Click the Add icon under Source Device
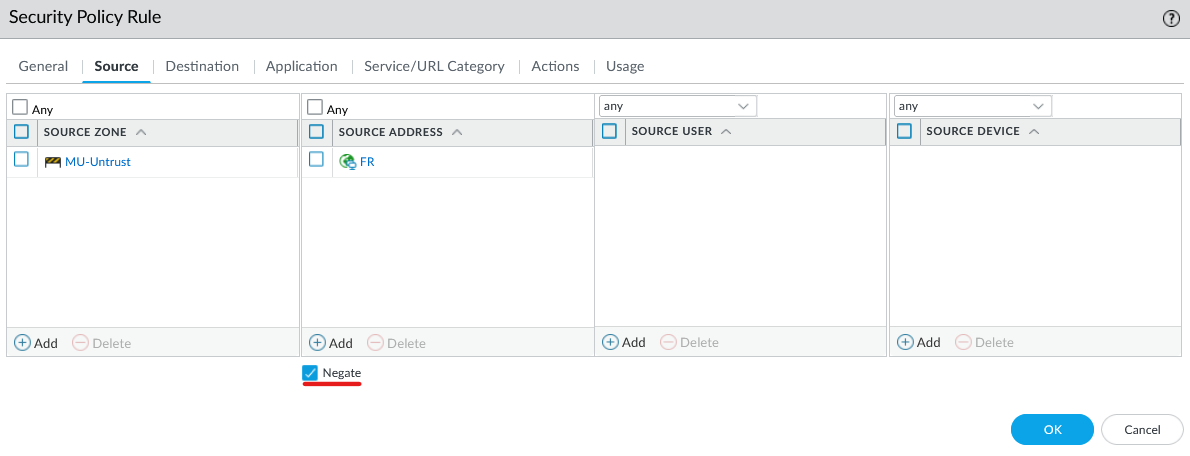The image size is (1190, 456). 905,342
